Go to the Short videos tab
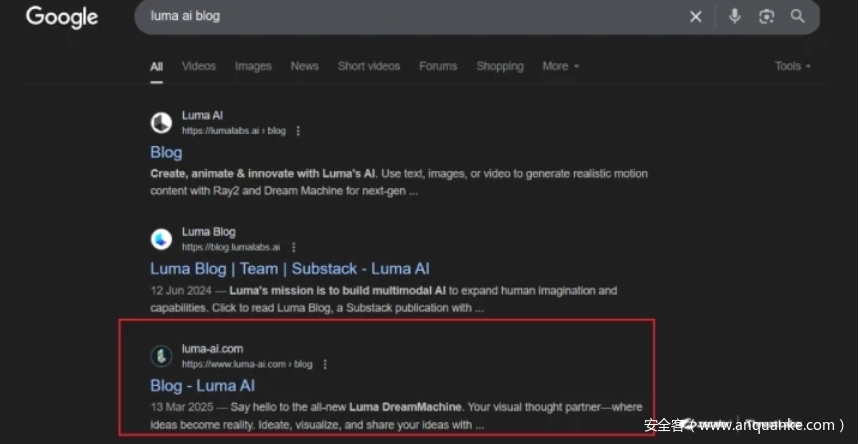The height and width of the screenshot is (444, 860). tap(368, 66)
